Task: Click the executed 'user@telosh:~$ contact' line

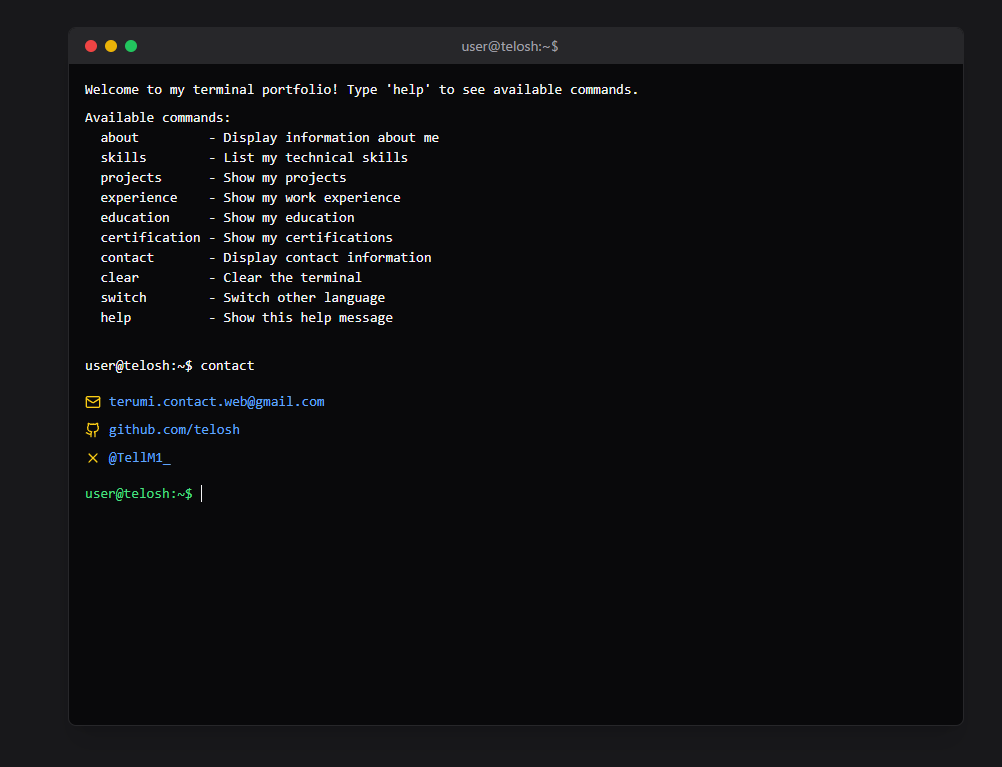Action: (x=169, y=366)
